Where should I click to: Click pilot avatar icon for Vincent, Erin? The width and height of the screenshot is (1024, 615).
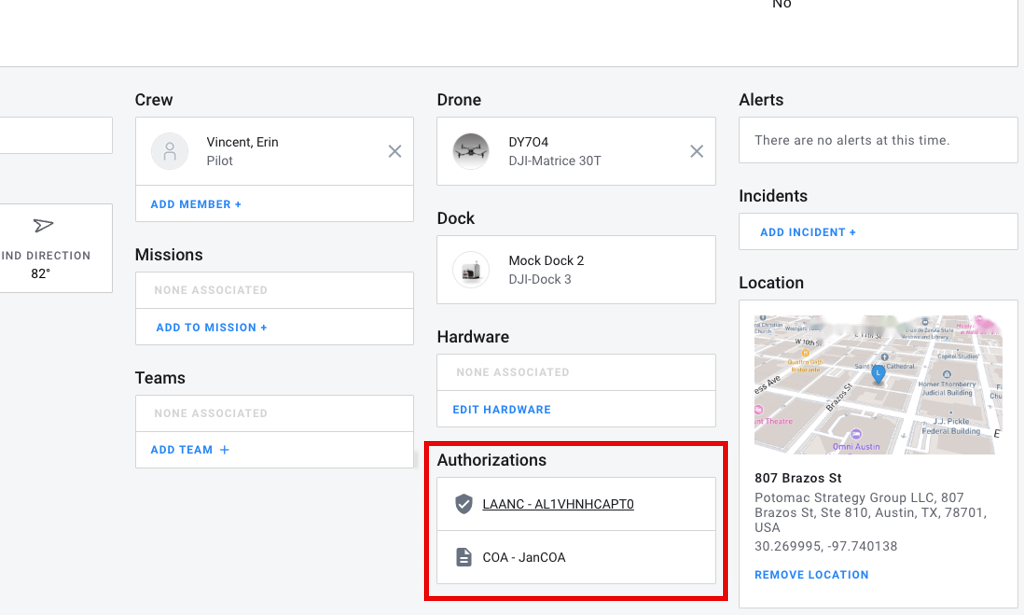pyautogui.click(x=170, y=151)
